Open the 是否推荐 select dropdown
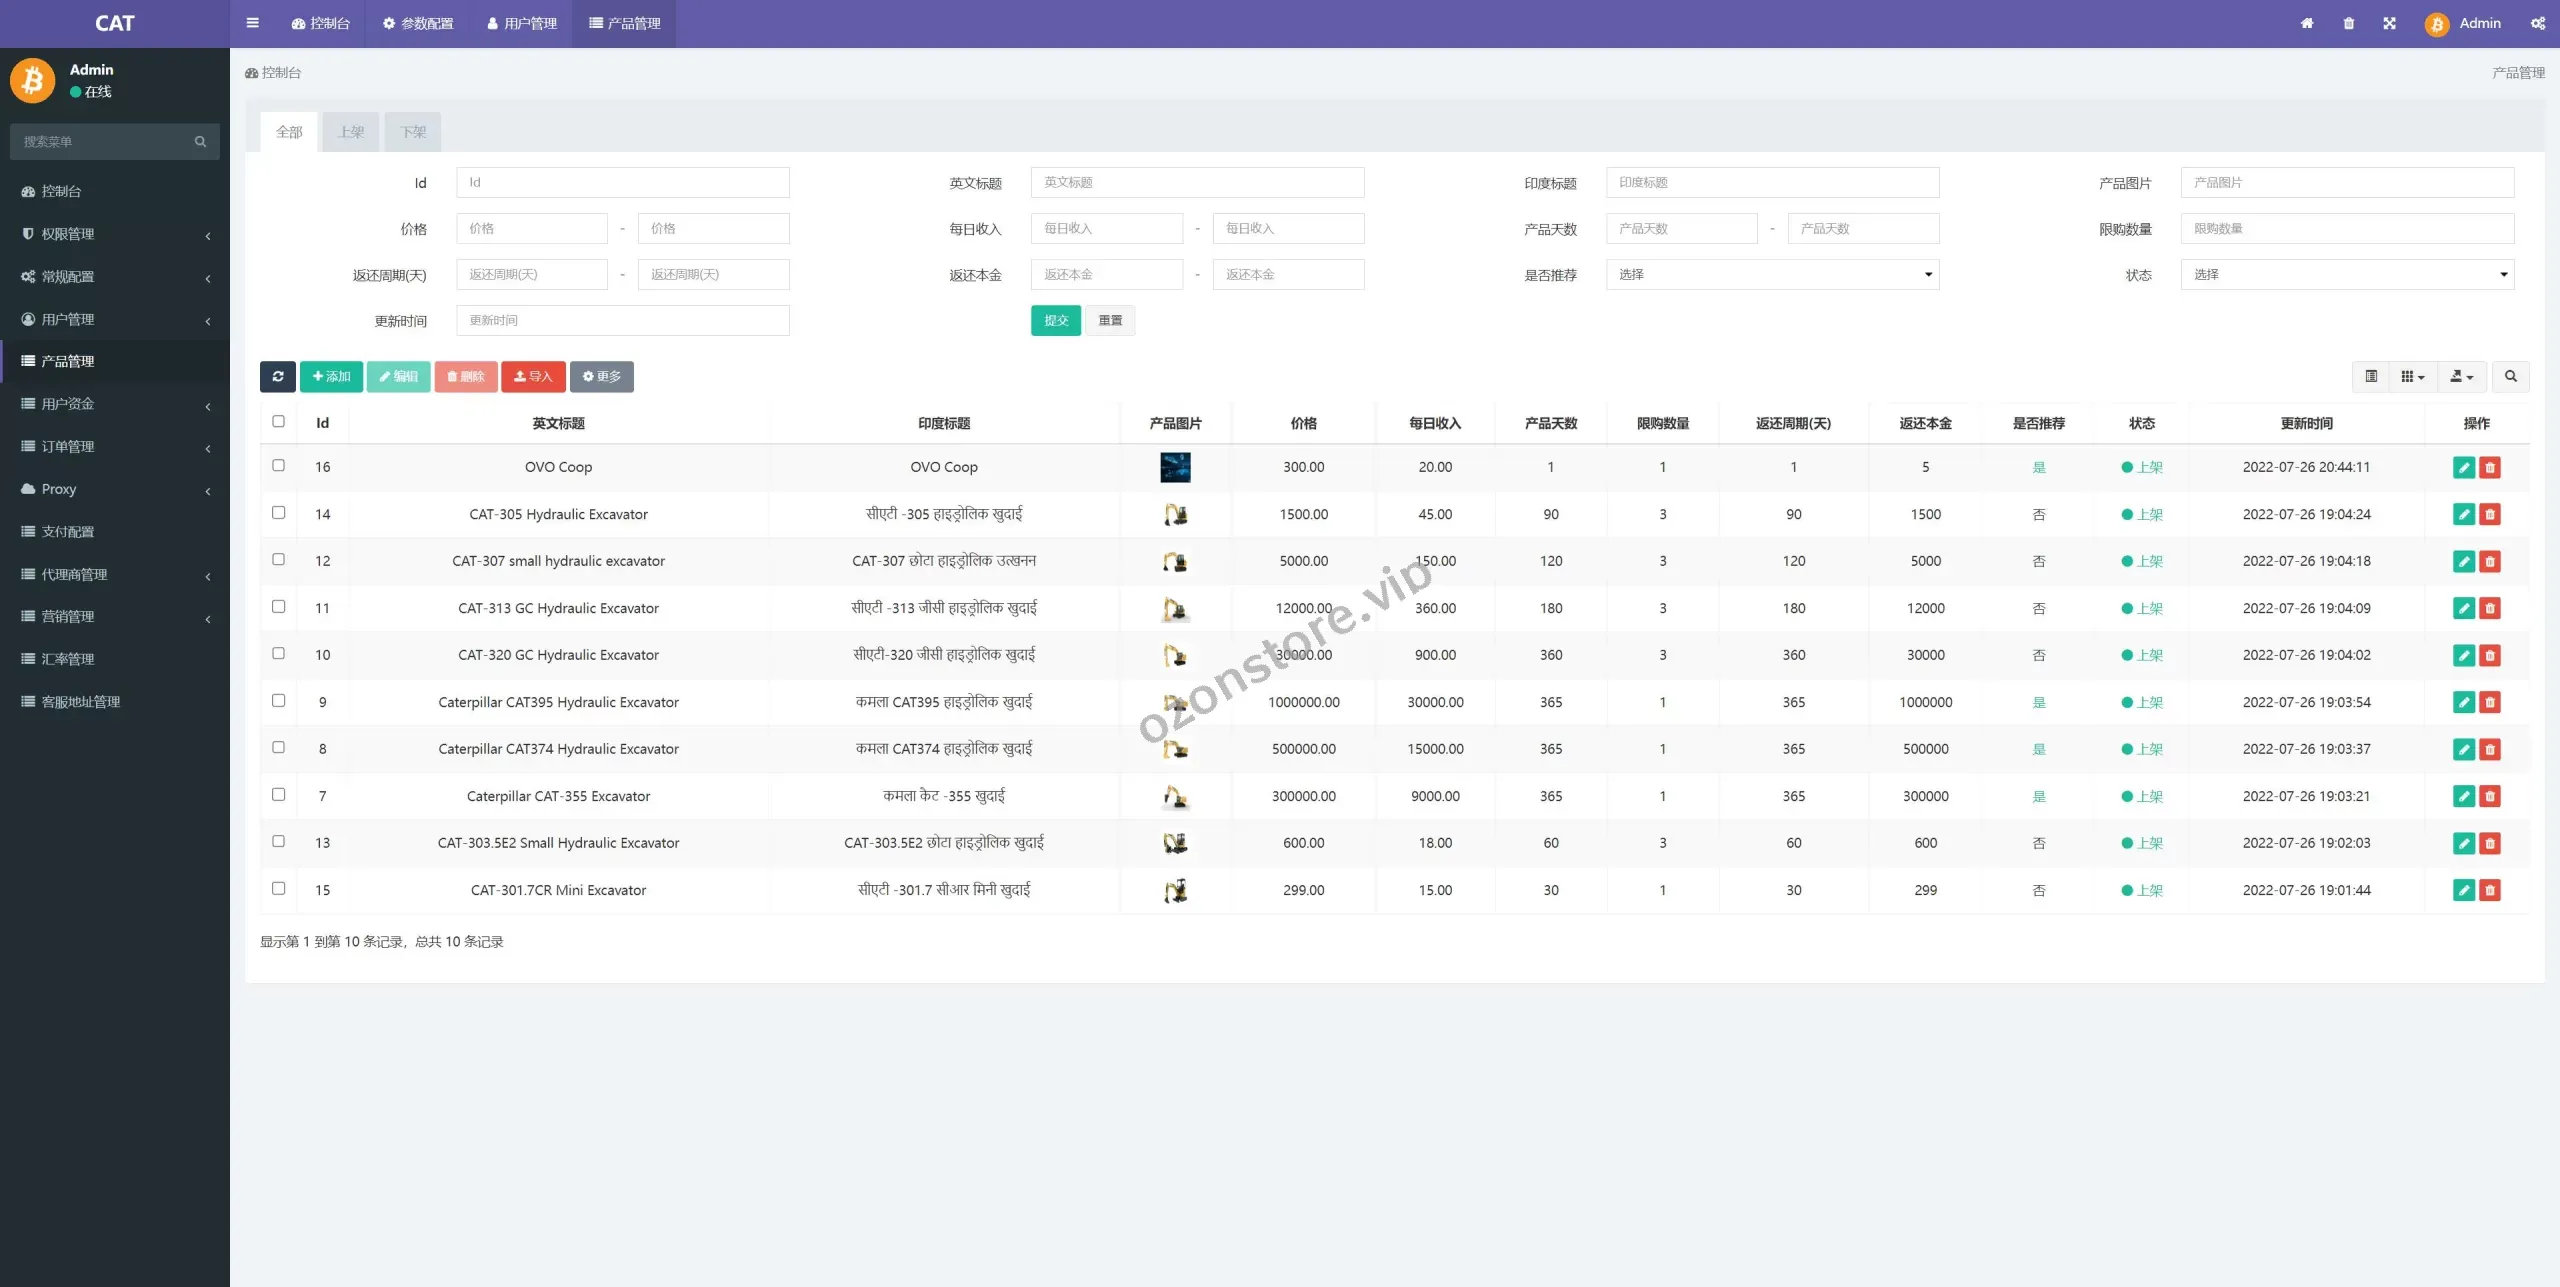2560x1287 pixels. (1772, 275)
